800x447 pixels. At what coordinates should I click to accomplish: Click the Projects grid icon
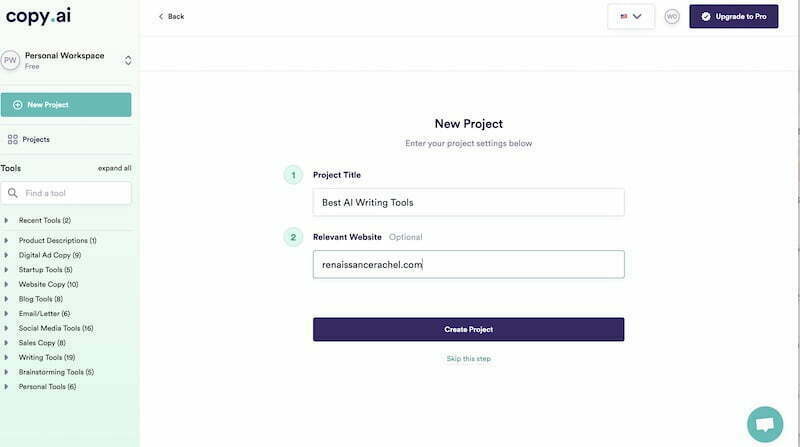pyautogui.click(x=13, y=139)
